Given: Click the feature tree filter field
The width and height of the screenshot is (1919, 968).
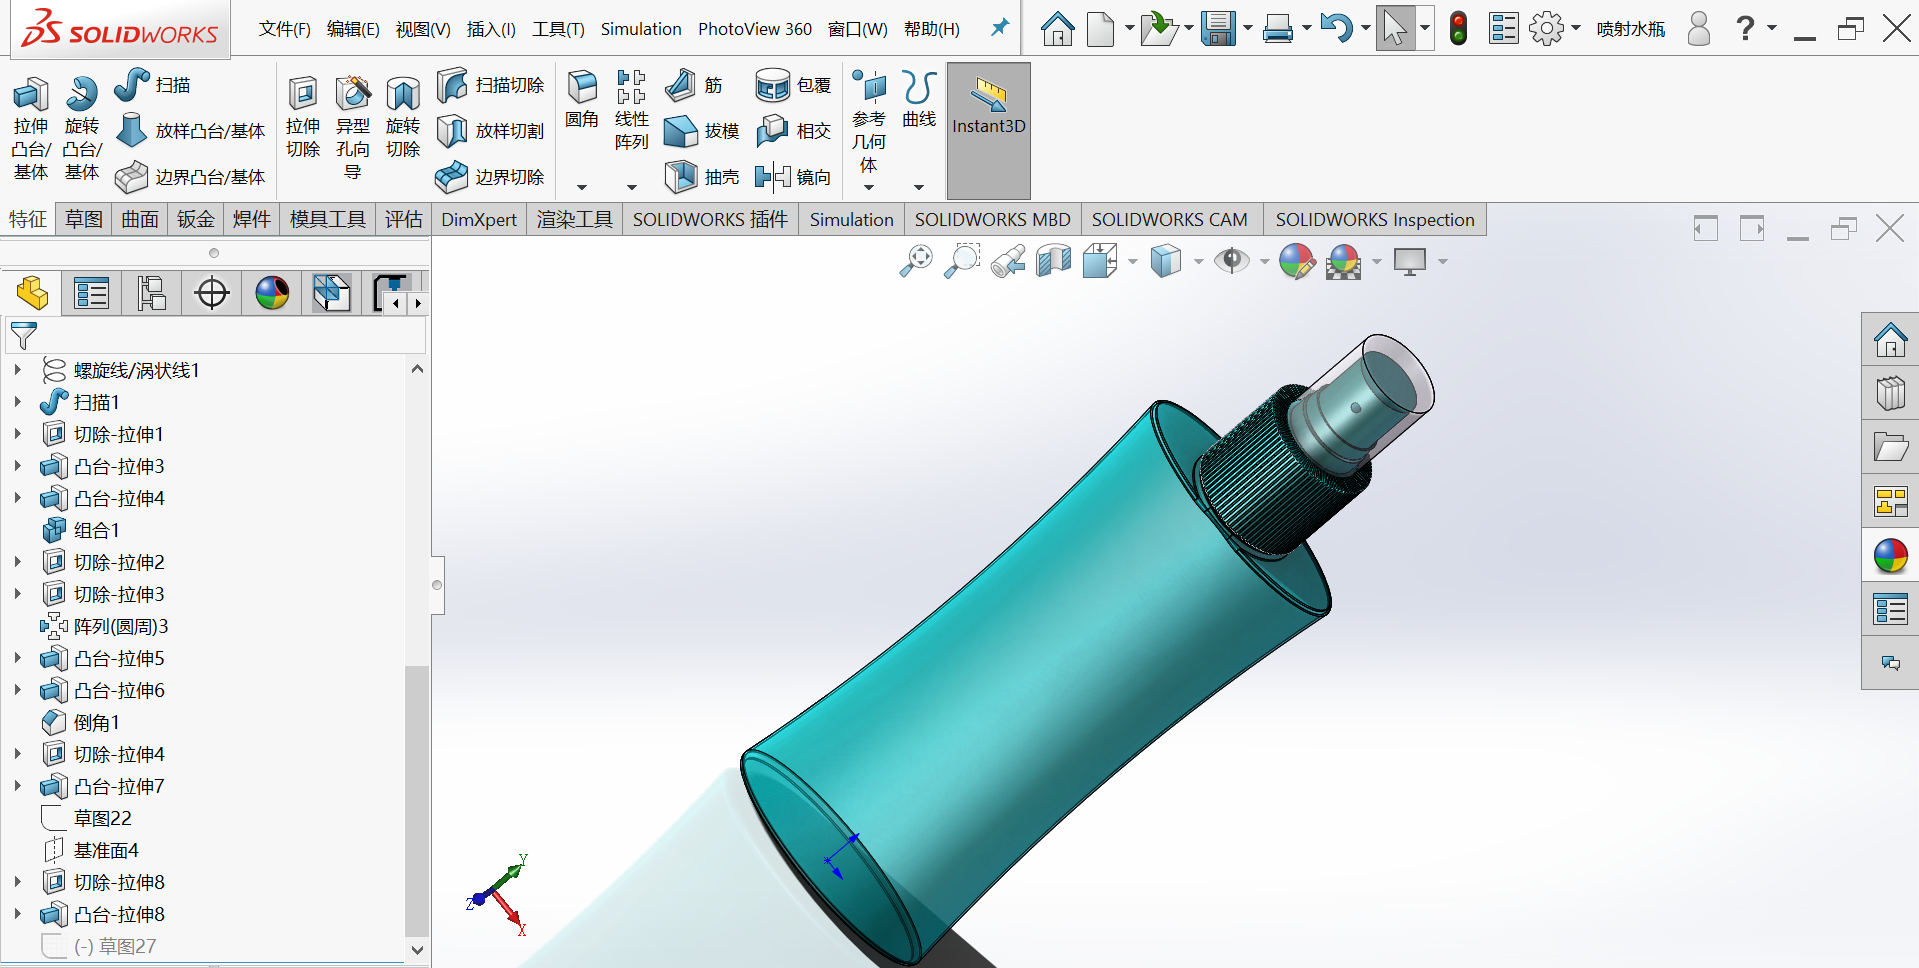Looking at the screenshot, I should [x=216, y=336].
